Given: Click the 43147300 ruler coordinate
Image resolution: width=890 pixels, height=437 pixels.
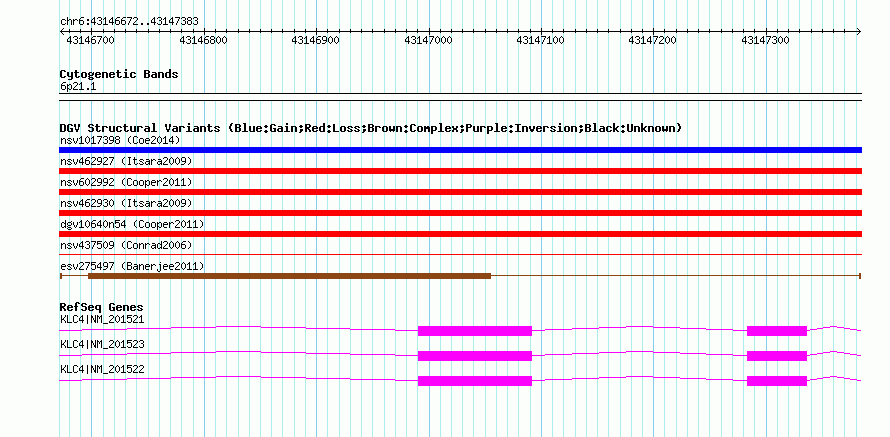Looking at the screenshot, I should (x=766, y=40).
